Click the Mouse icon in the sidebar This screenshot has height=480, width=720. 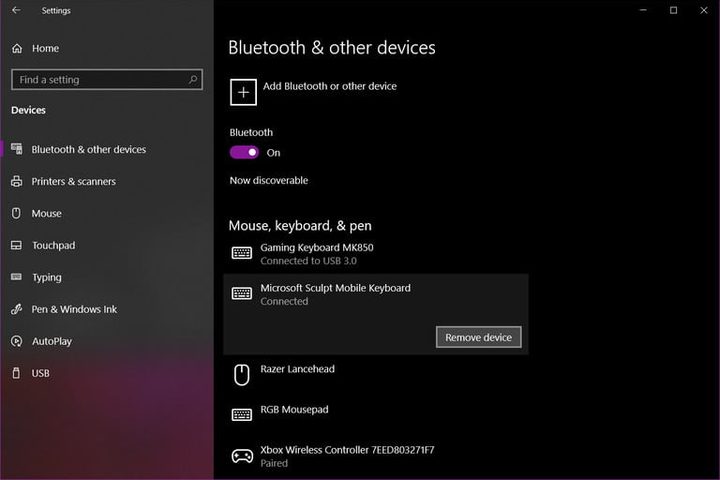(x=16, y=213)
